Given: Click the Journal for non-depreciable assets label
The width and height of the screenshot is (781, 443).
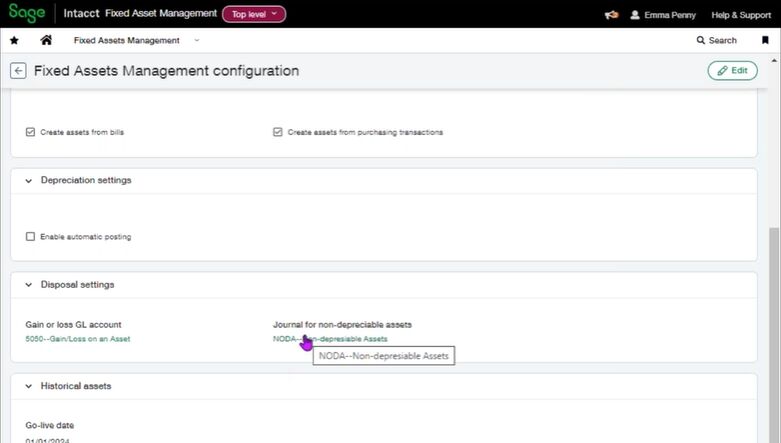Looking at the screenshot, I should coord(342,324).
